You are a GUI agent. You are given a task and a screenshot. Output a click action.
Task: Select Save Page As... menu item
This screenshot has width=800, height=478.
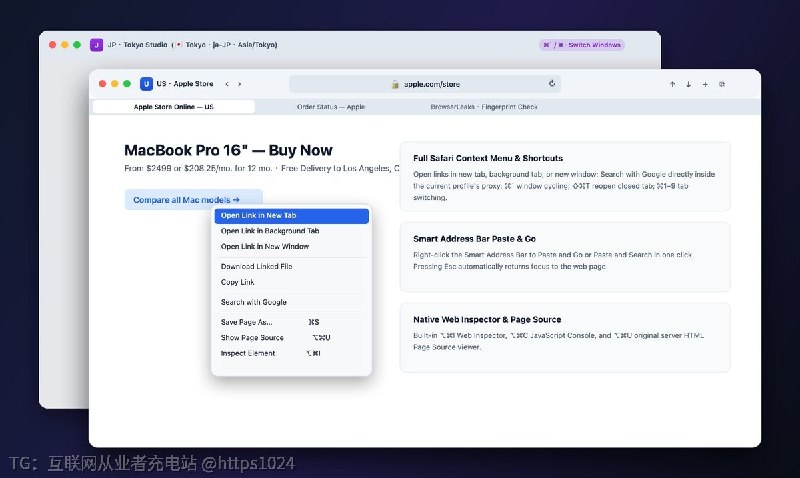click(291, 322)
